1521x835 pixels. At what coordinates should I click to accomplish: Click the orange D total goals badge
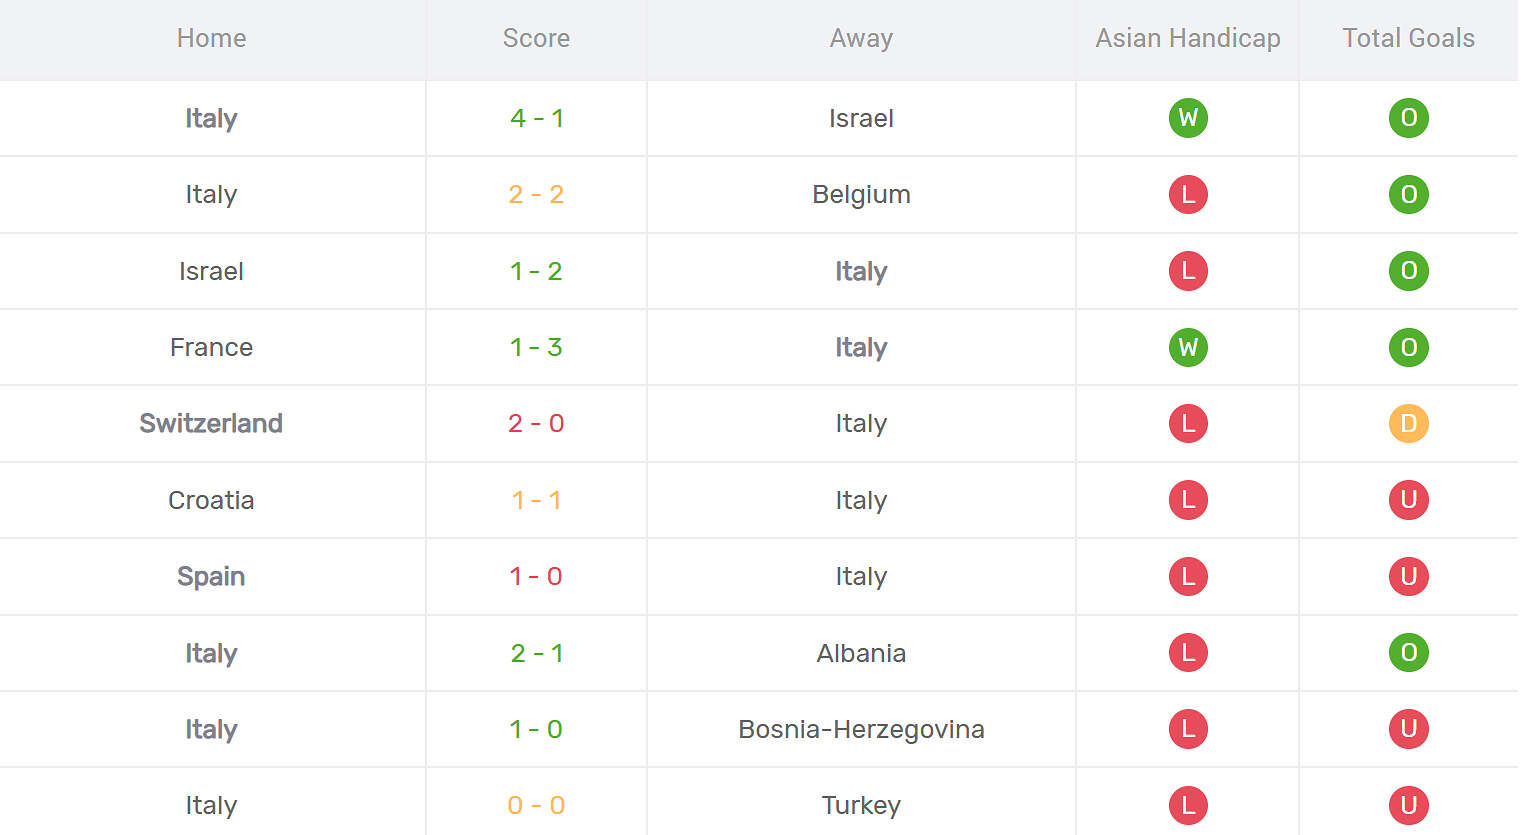pyautogui.click(x=1408, y=423)
